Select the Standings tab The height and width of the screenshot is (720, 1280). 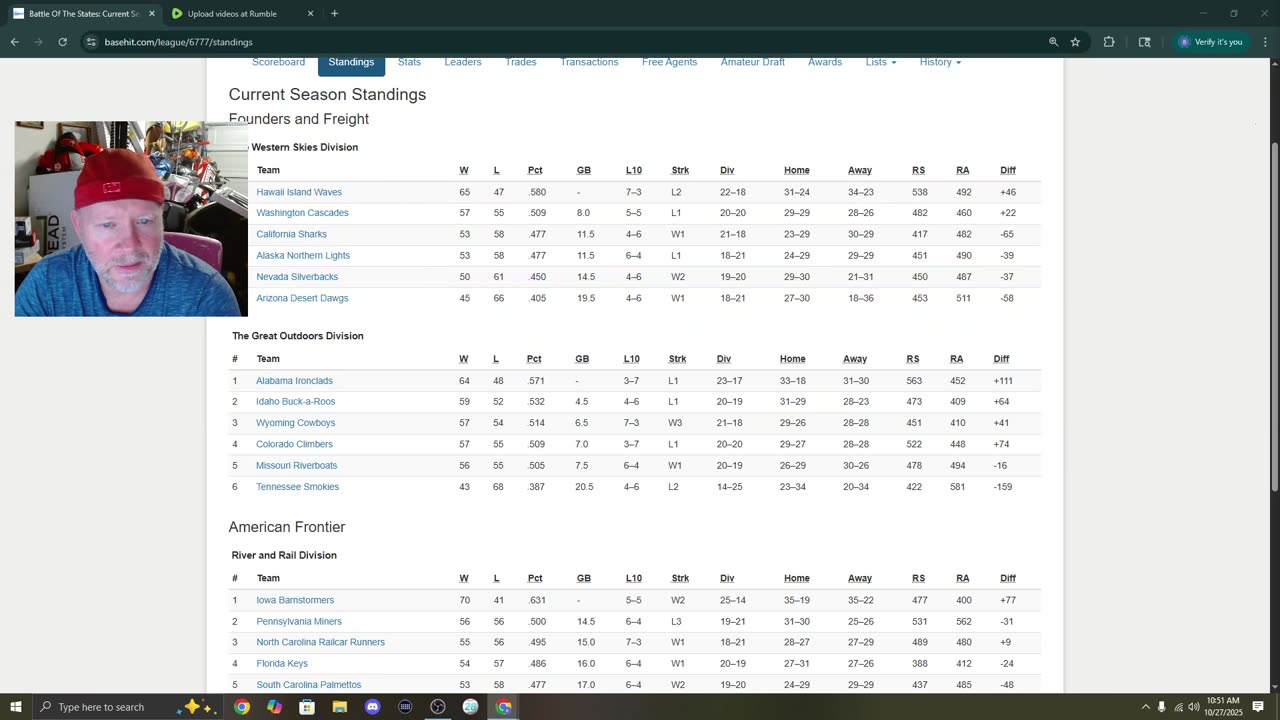coord(351,62)
